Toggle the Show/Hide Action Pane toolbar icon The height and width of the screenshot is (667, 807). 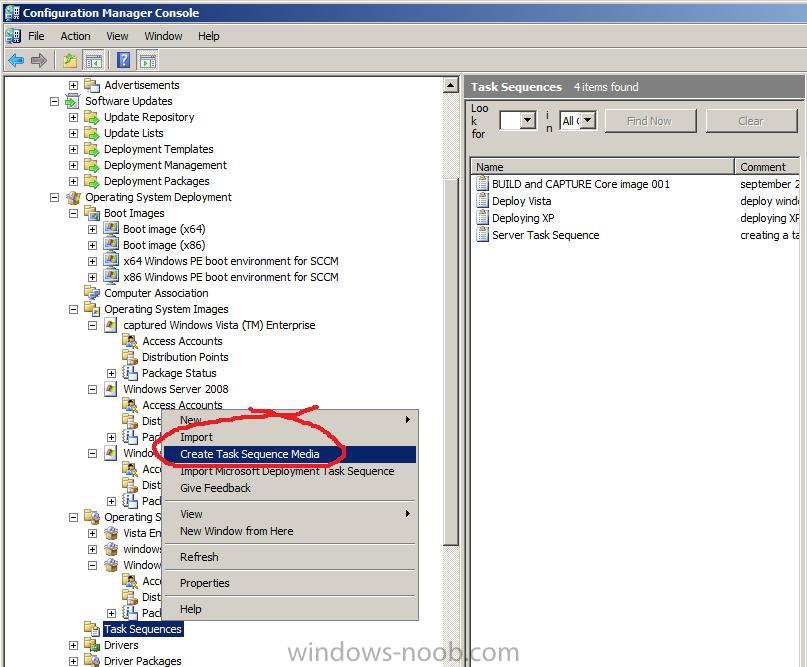[148, 61]
